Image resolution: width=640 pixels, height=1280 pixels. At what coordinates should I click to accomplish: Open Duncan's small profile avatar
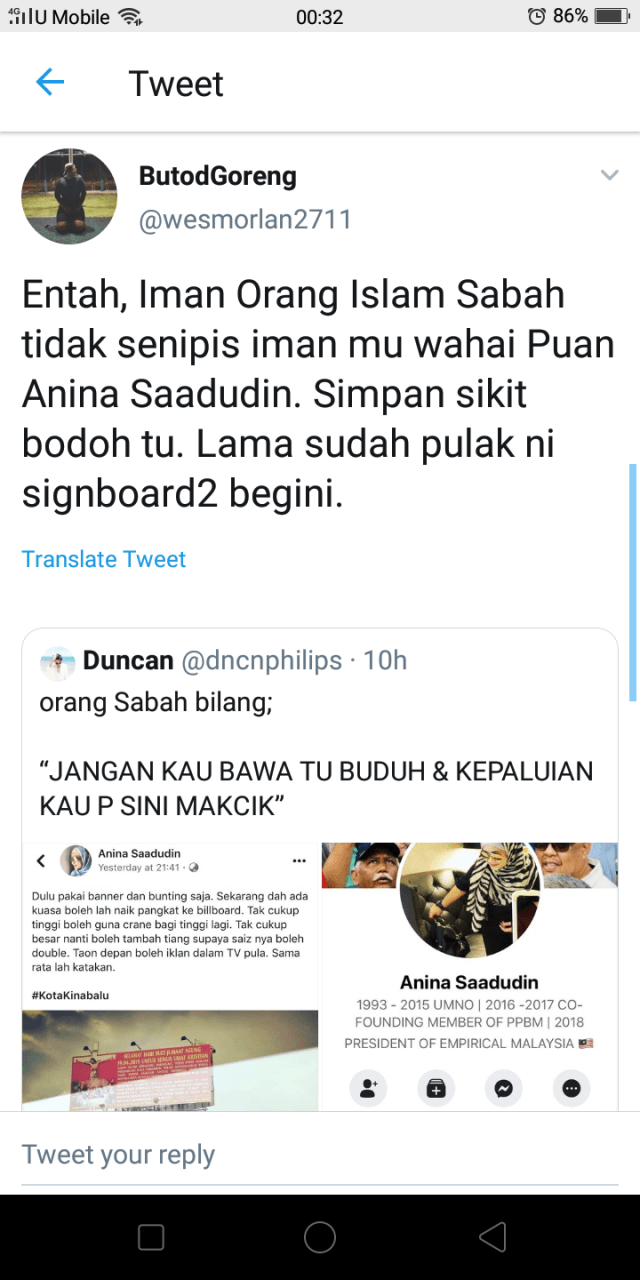57,662
